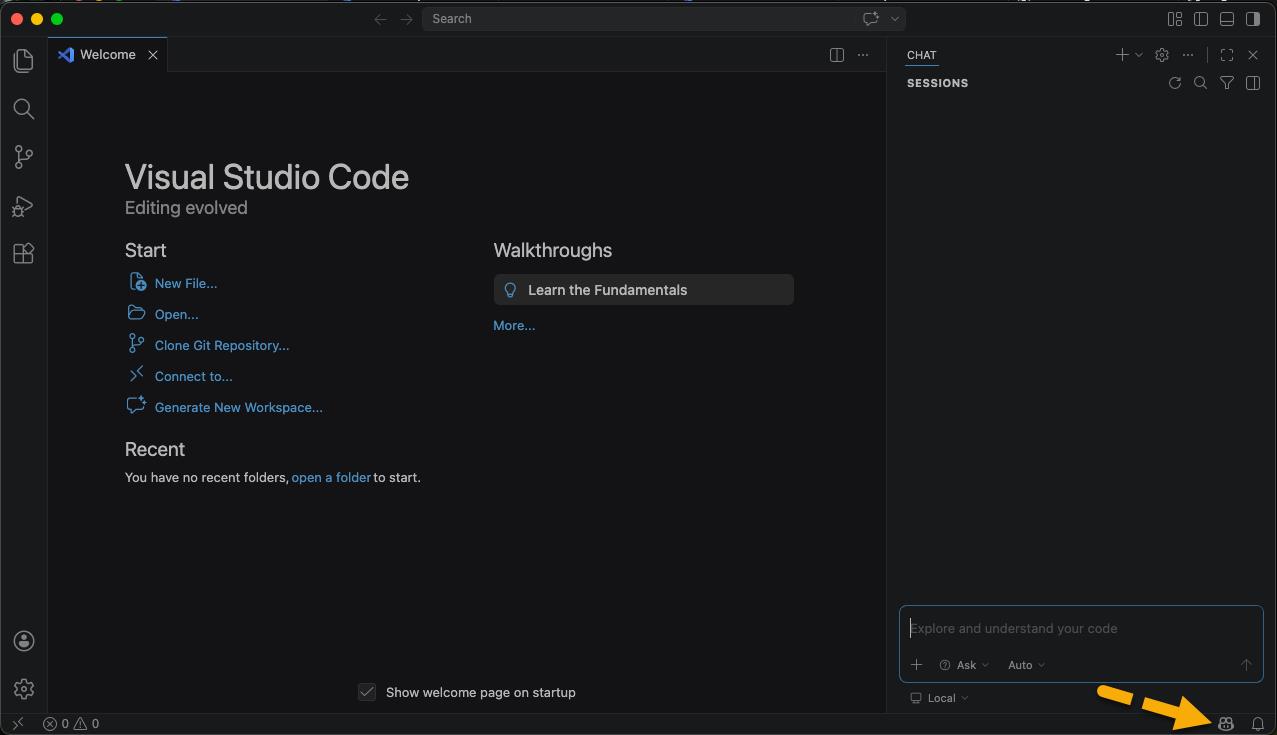Expand the Ask chat mode dropdown

(x=965, y=665)
